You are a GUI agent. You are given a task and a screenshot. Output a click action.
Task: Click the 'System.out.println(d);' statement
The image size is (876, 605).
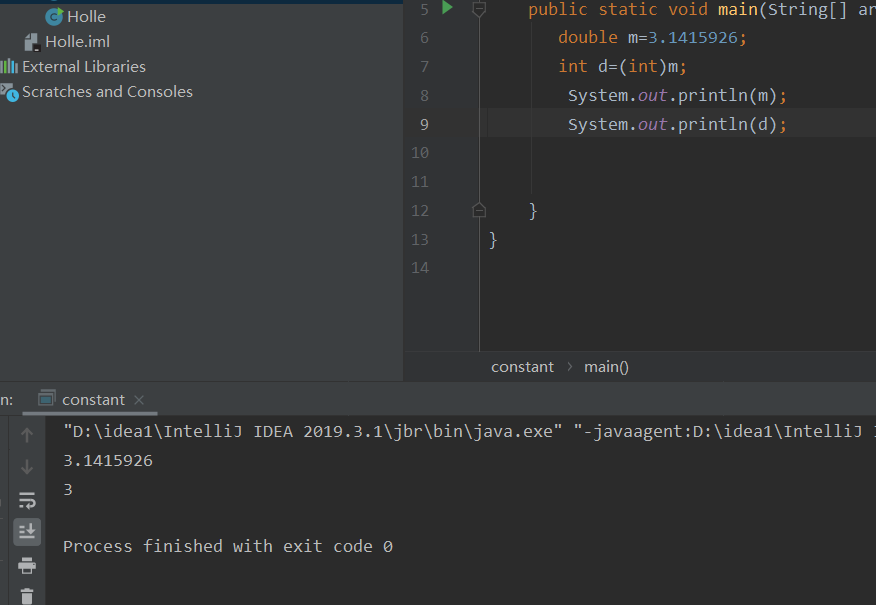[x=677, y=125]
